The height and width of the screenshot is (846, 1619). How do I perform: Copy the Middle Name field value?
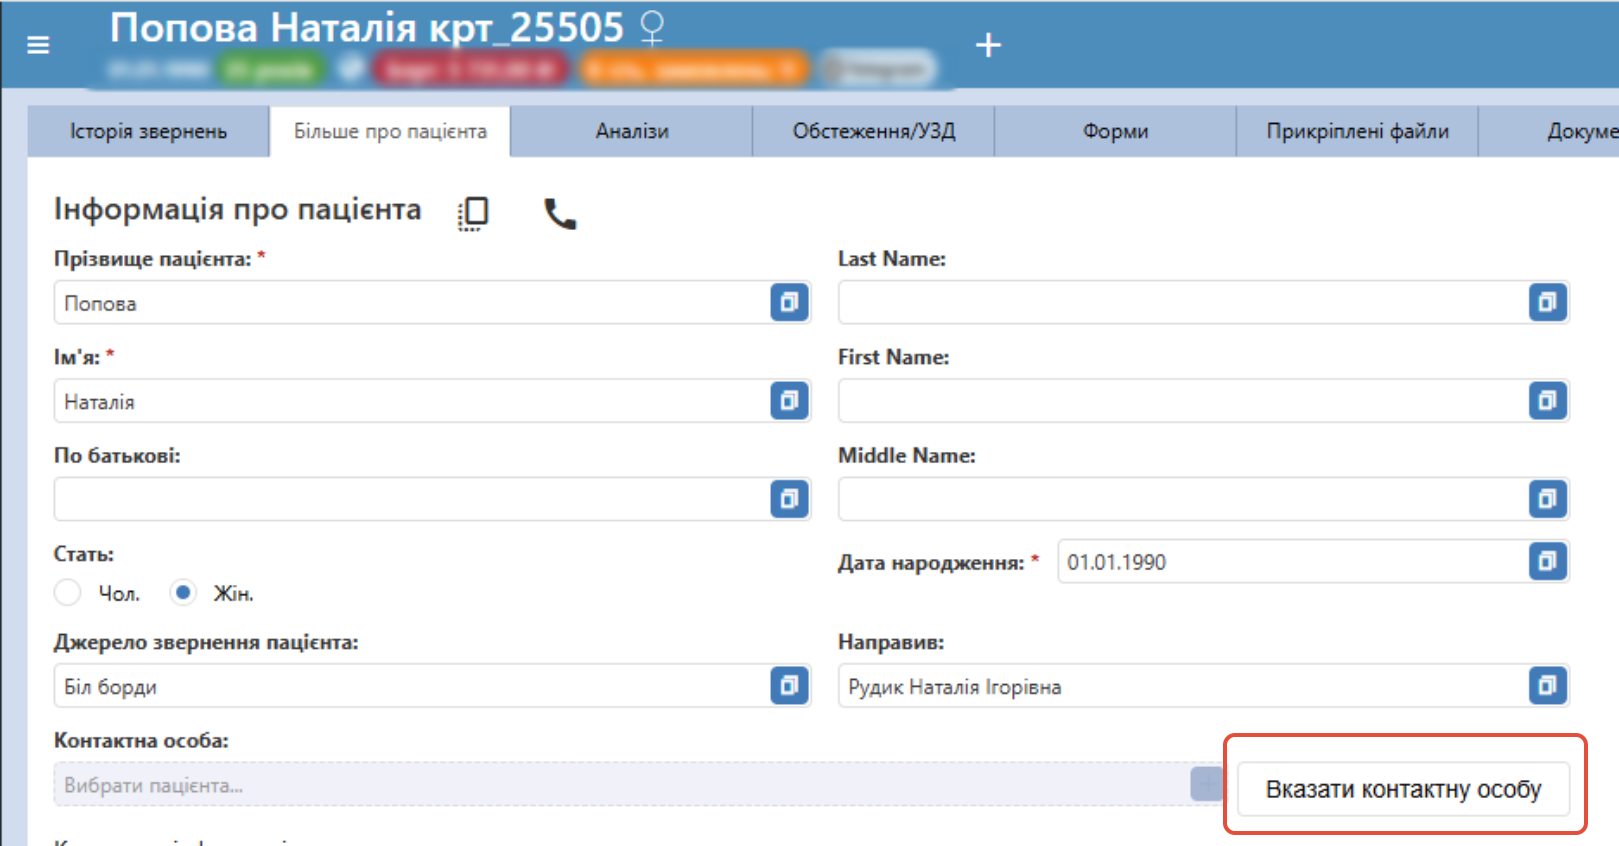(x=1547, y=499)
